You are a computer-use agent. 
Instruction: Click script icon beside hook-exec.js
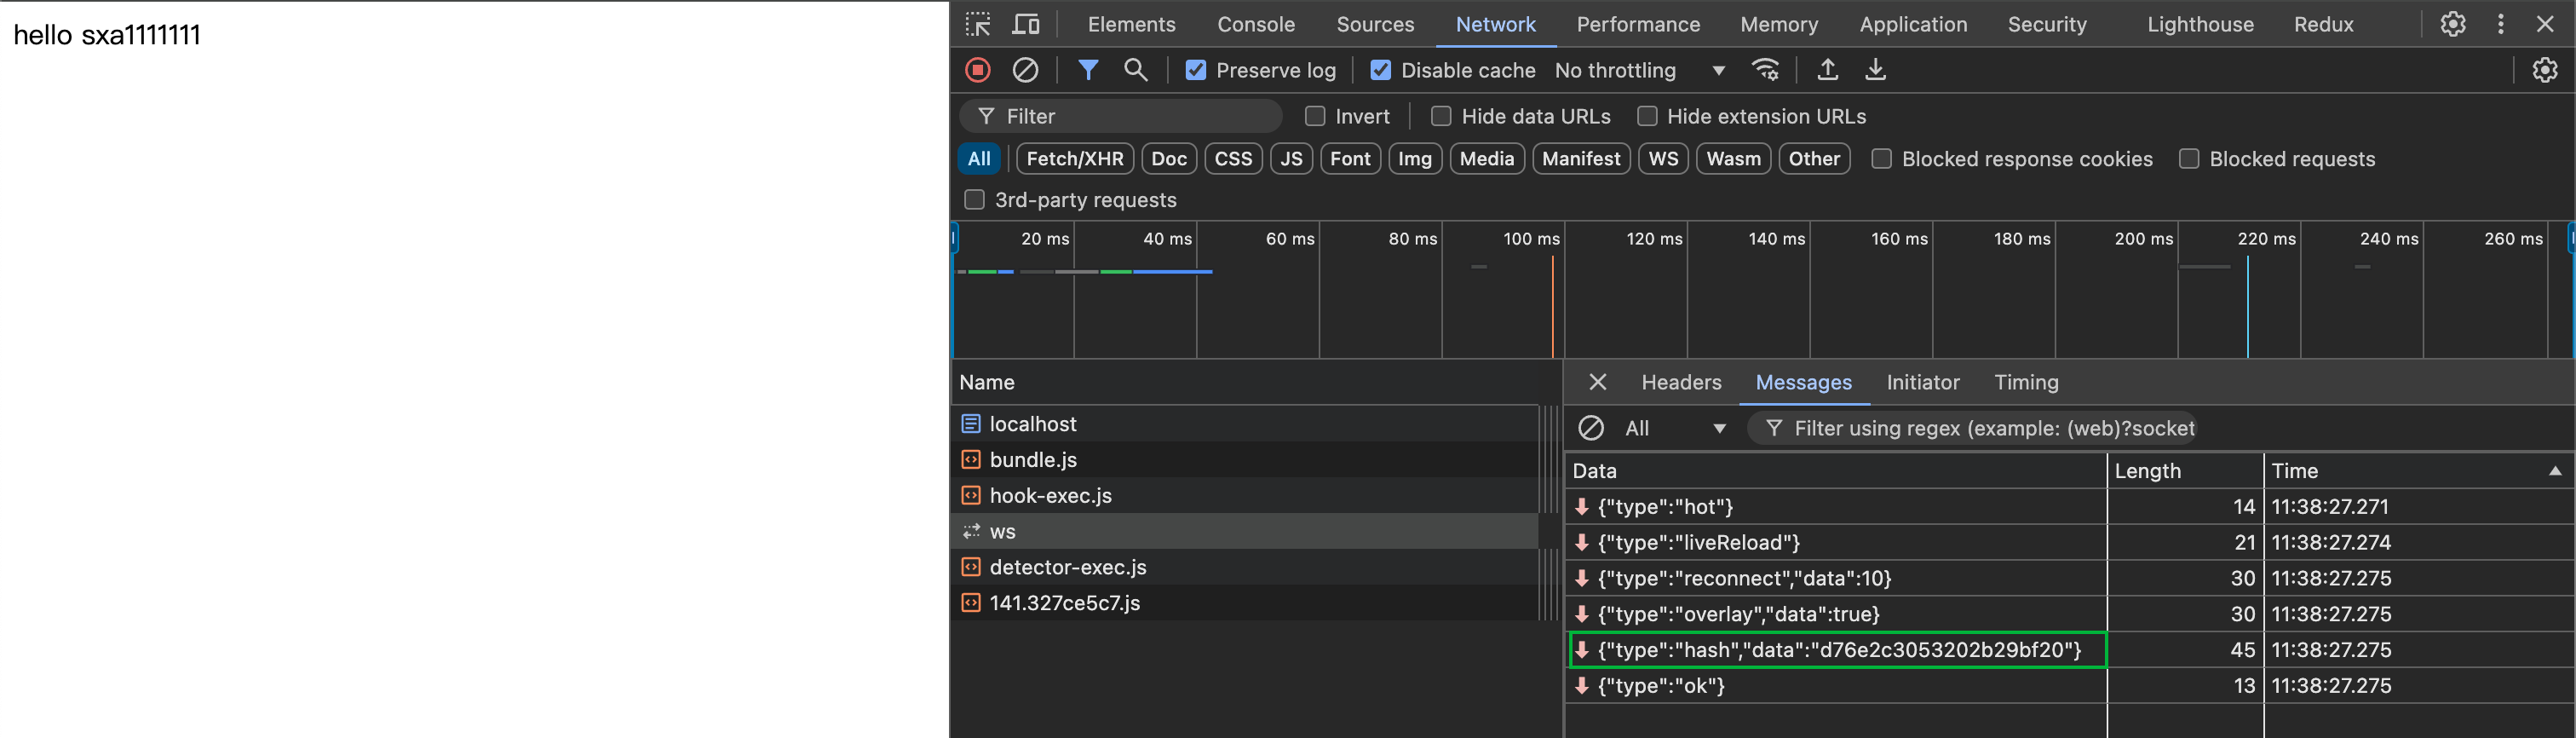coord(970,496)
